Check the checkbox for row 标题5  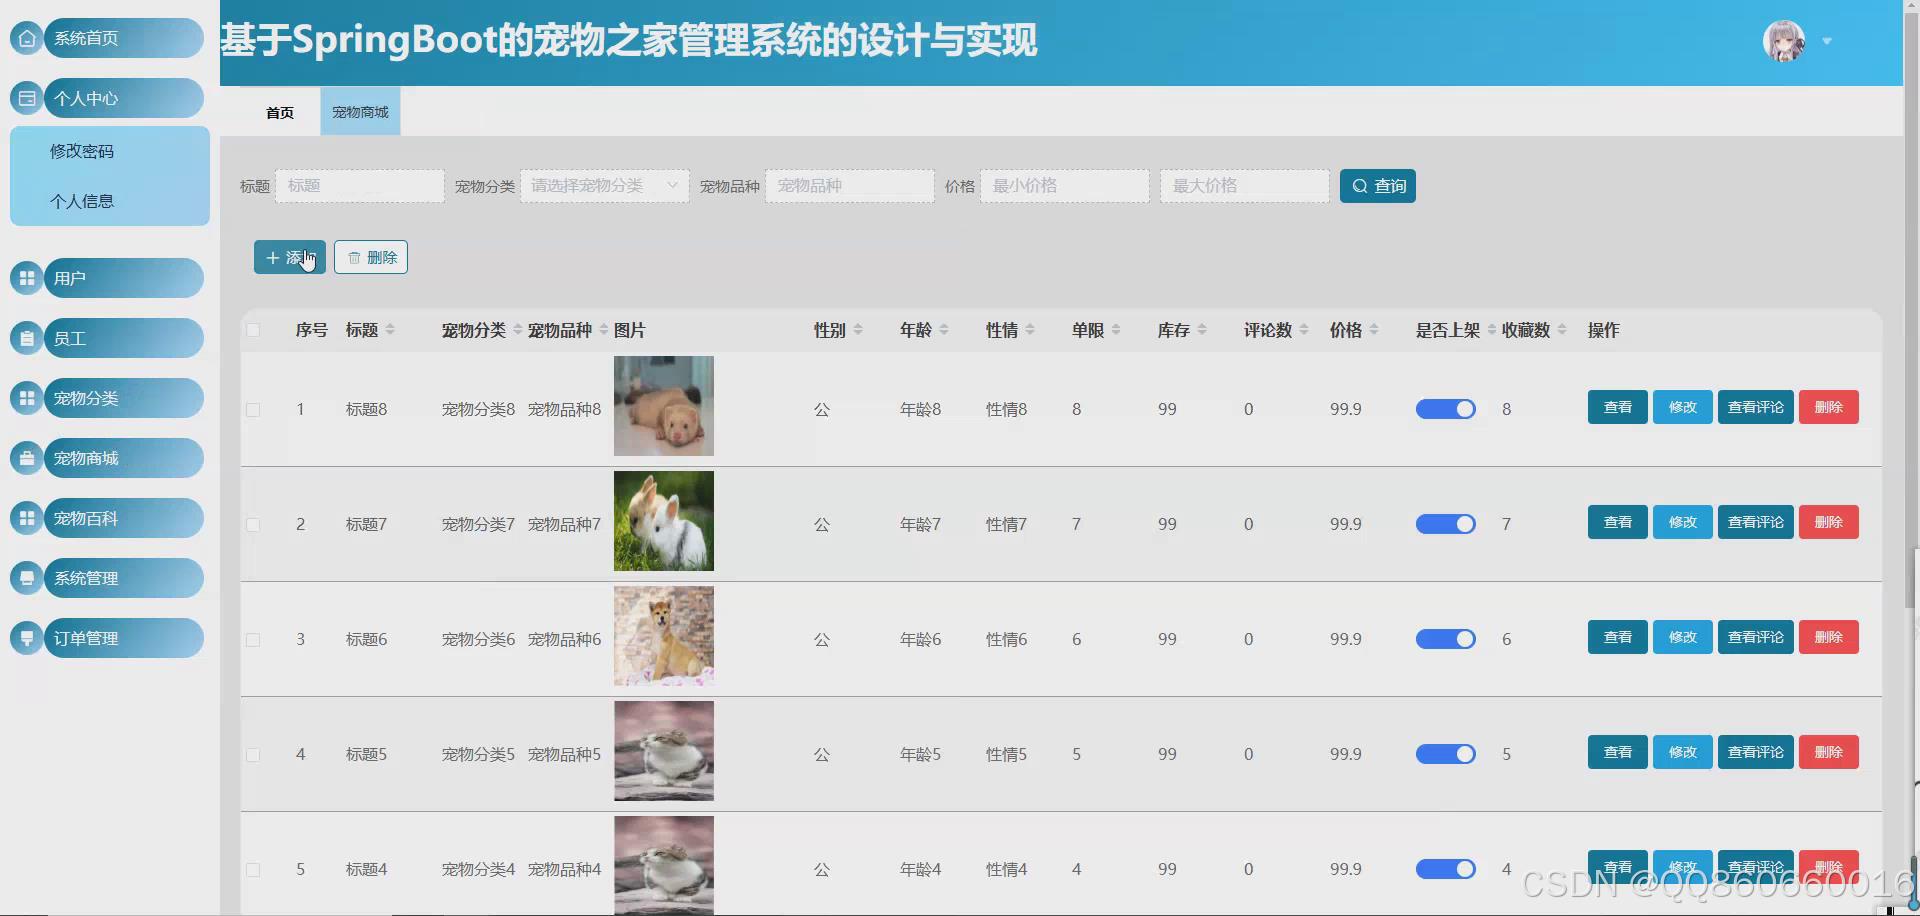point(253,755)
